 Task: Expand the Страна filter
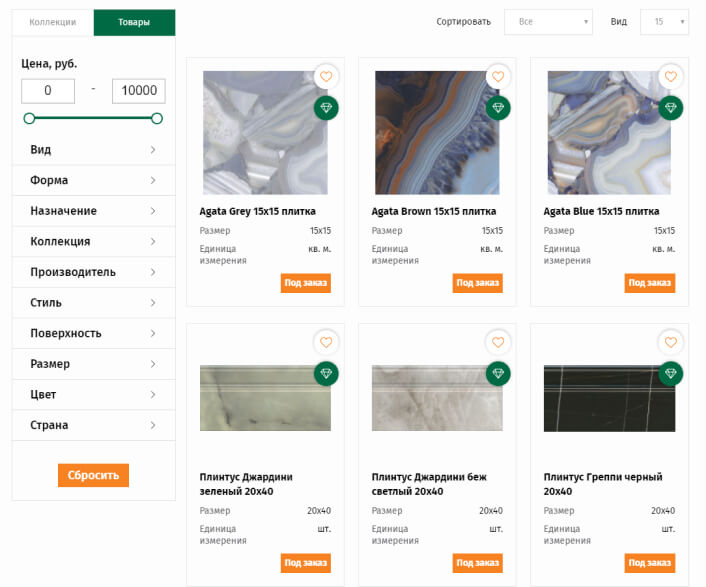point(94,425)
